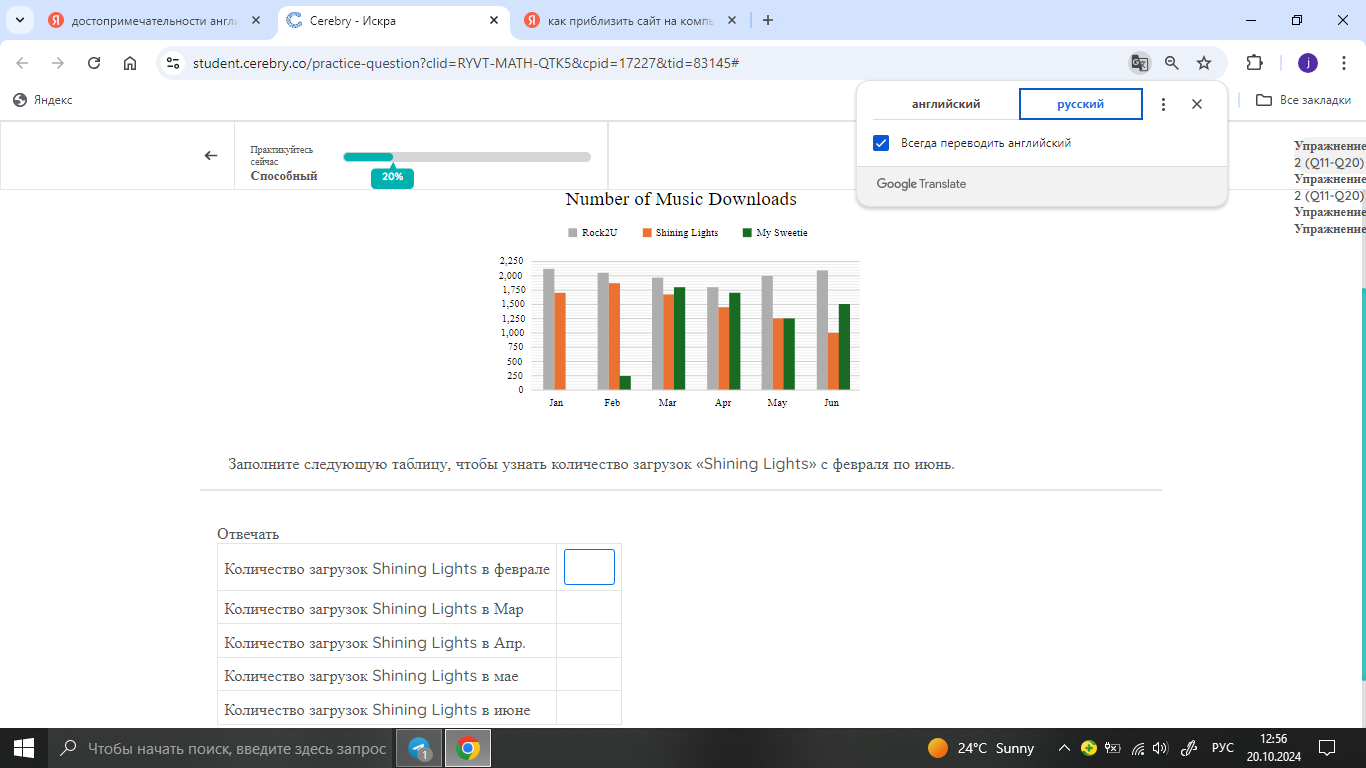
Task: Click the answer cell for Shining Lights в Апр.
Action: pyautogui.click(x=589, y=642)
